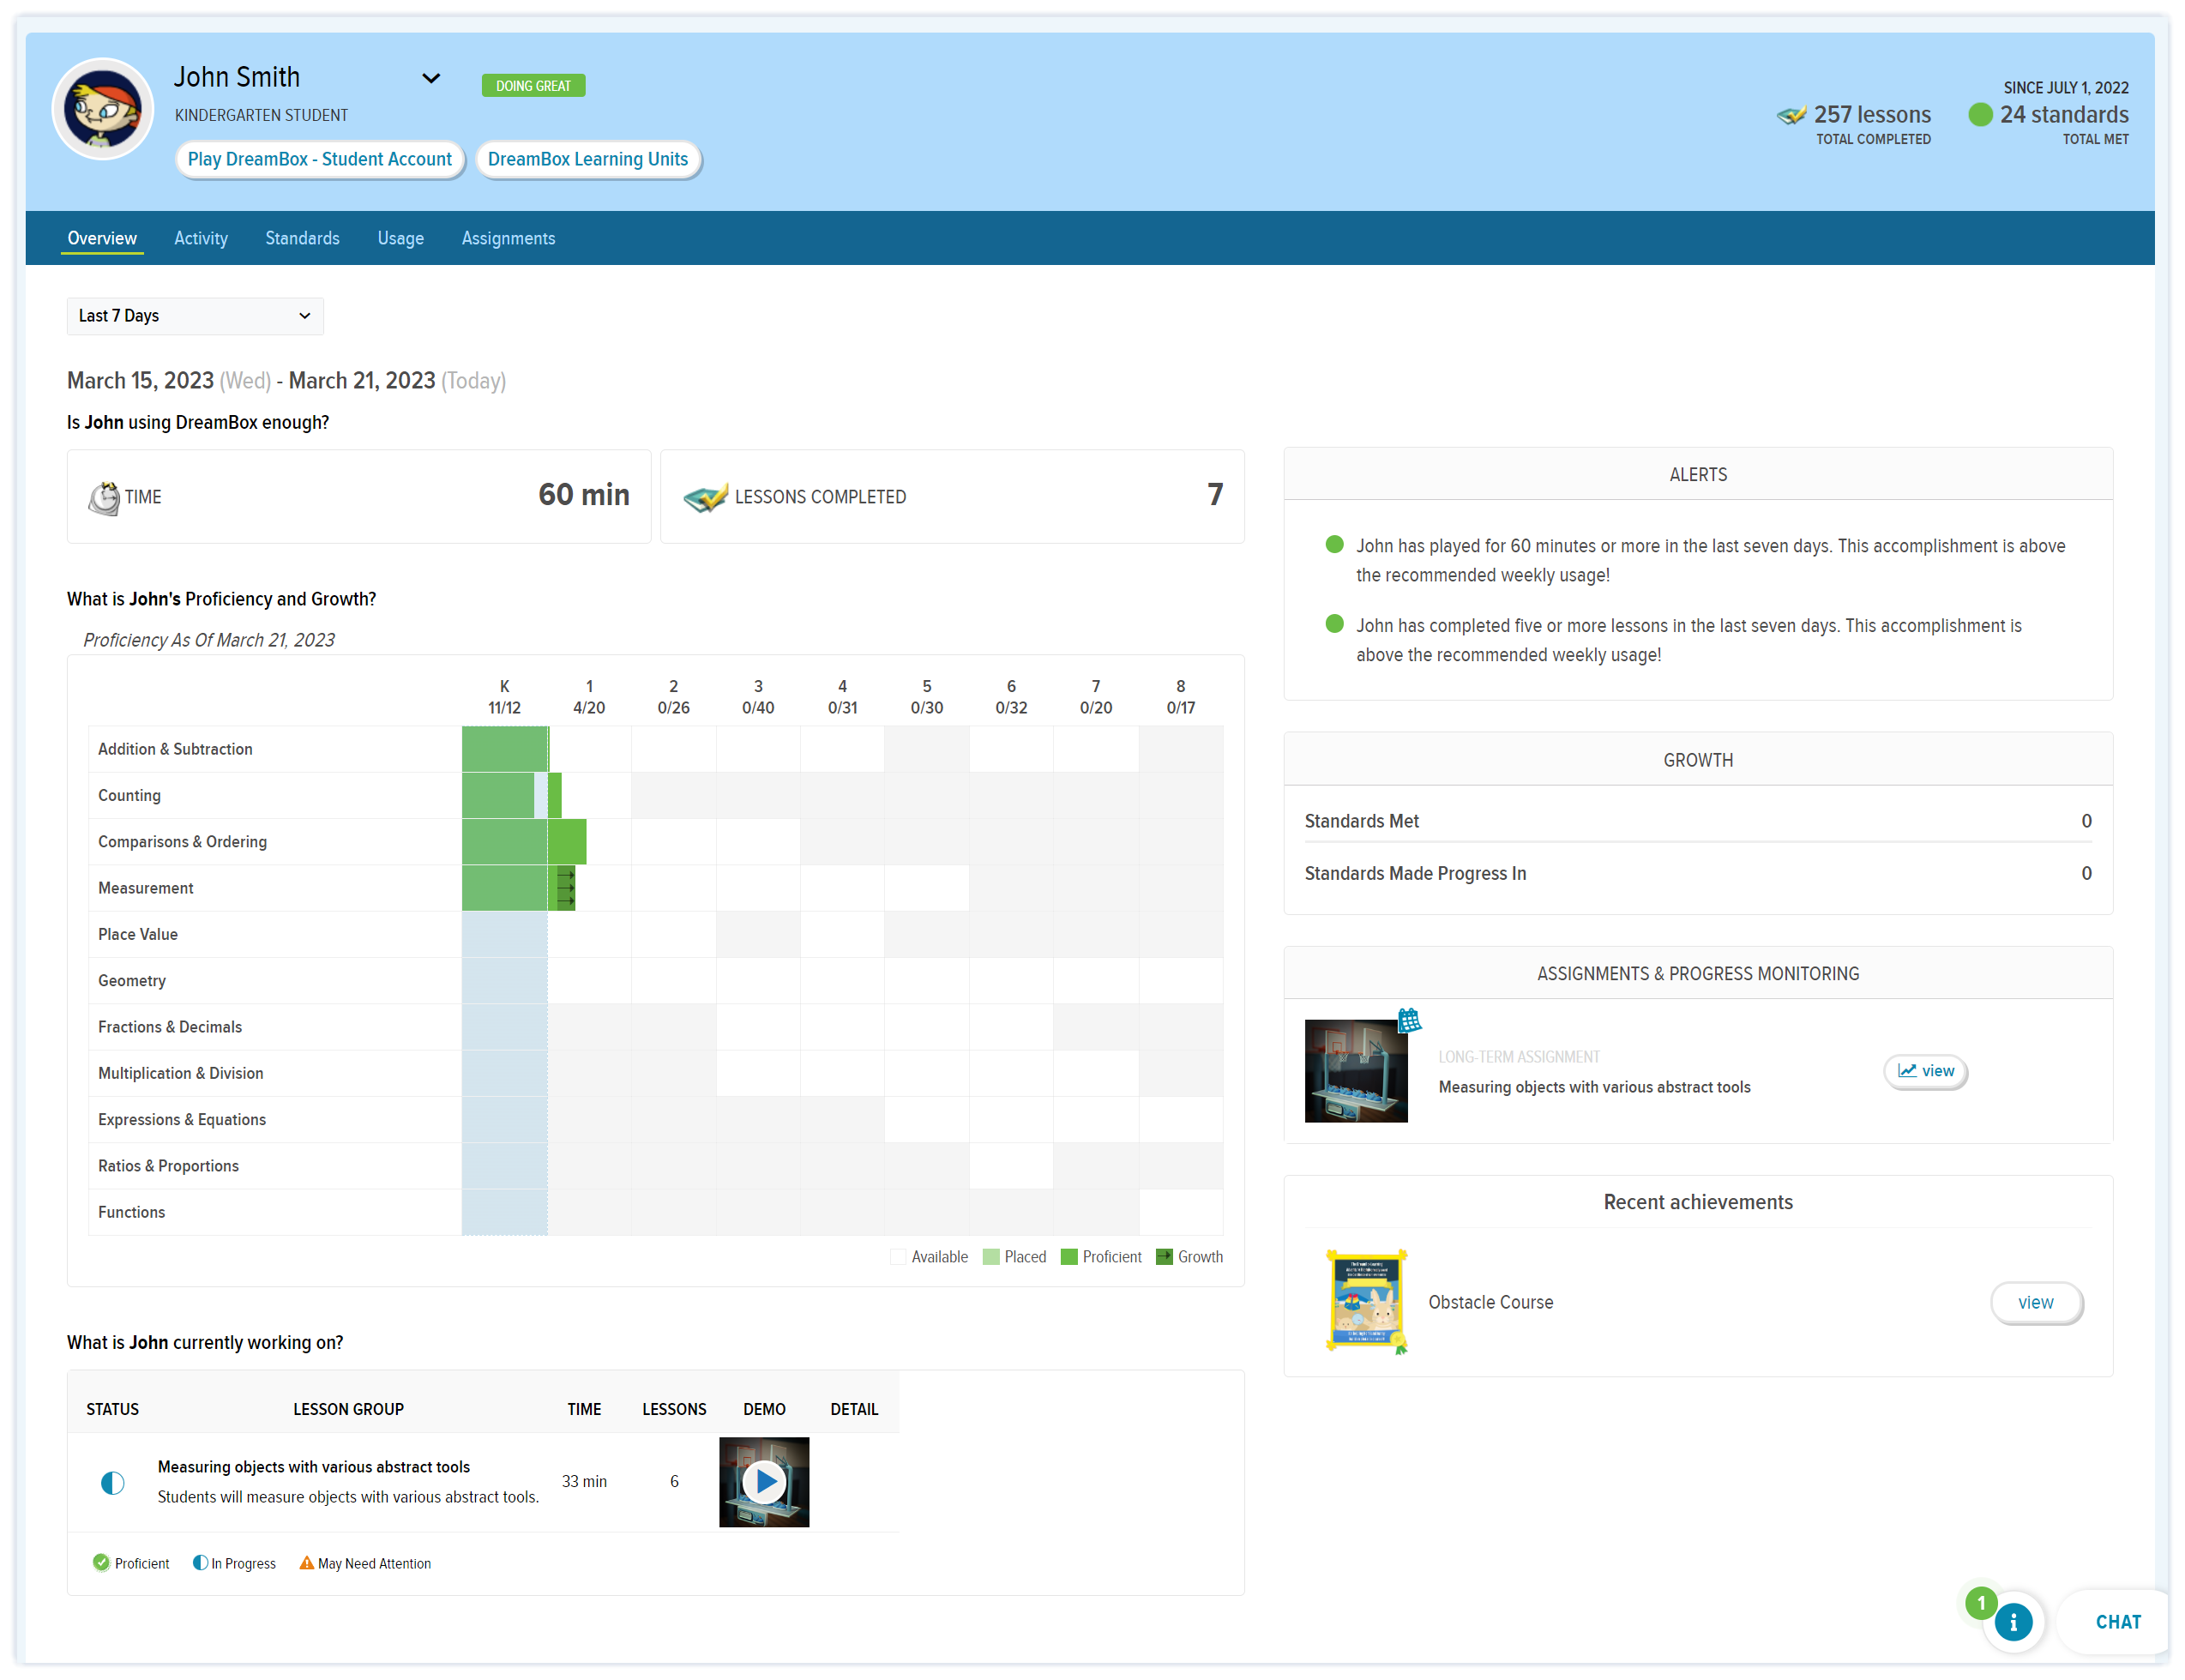Play the lesson demo video

click(765, 1482)
